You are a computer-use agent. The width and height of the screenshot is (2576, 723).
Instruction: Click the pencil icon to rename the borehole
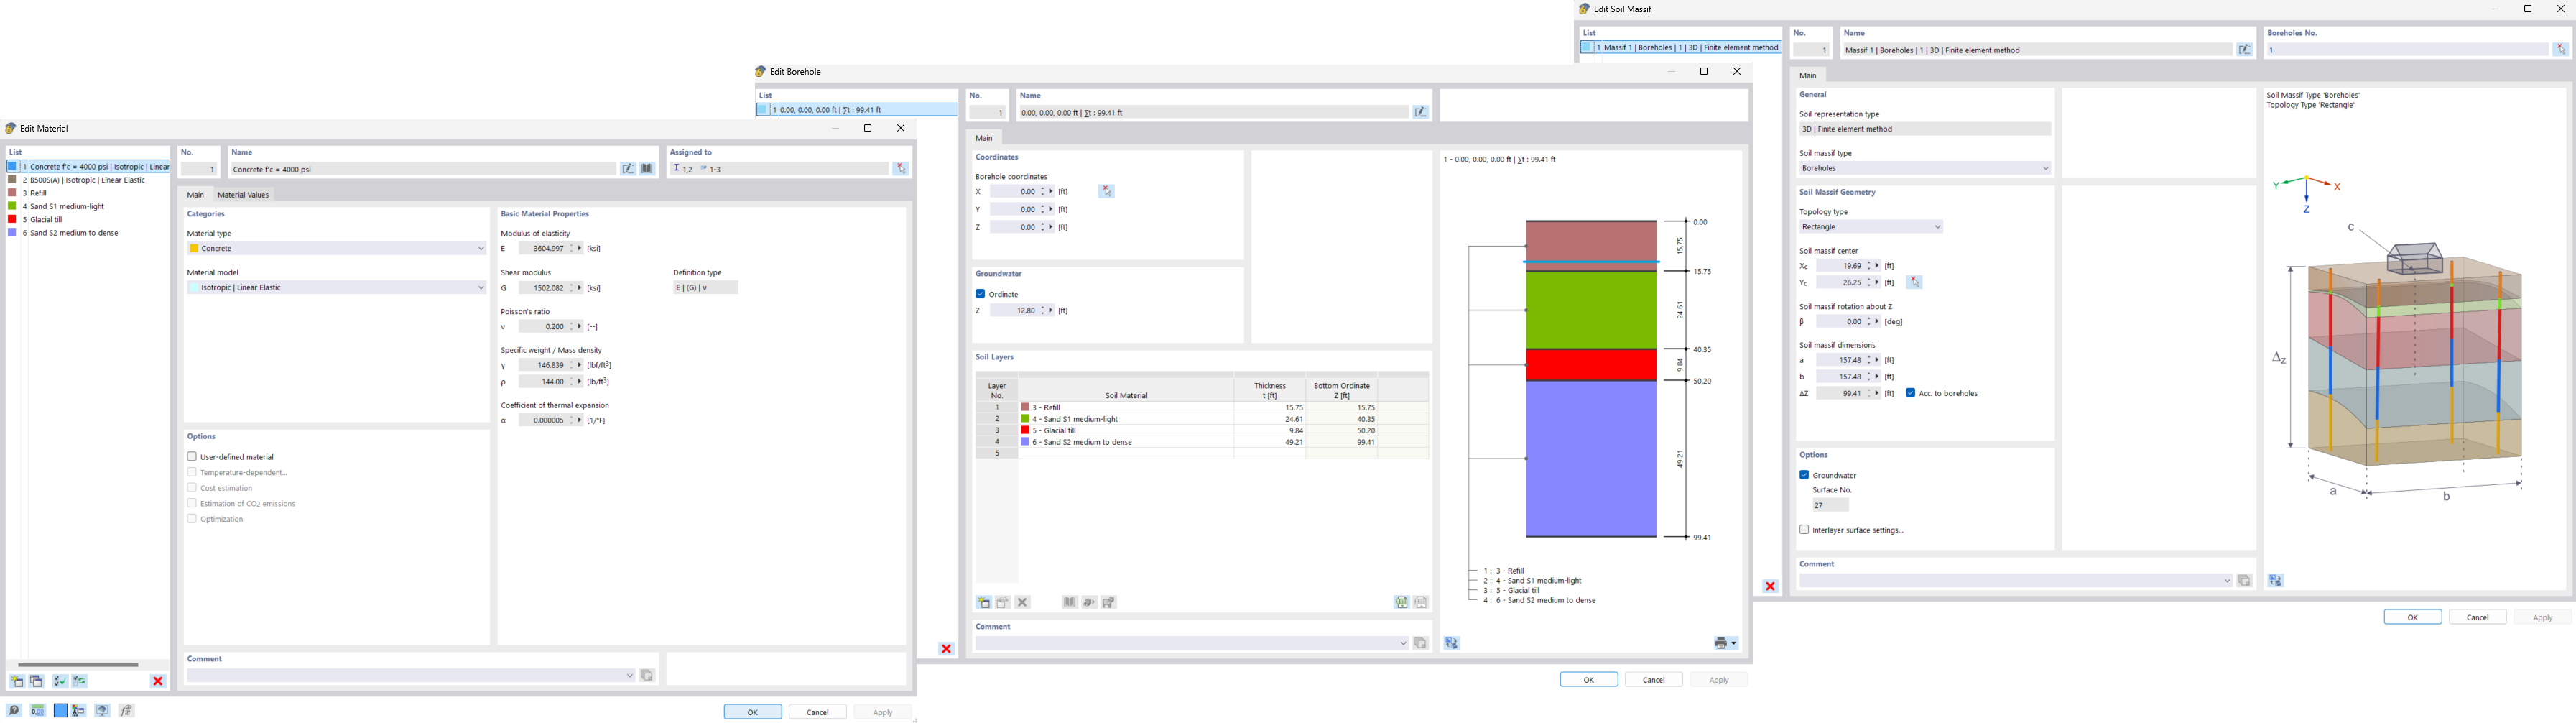[1420, 111]
